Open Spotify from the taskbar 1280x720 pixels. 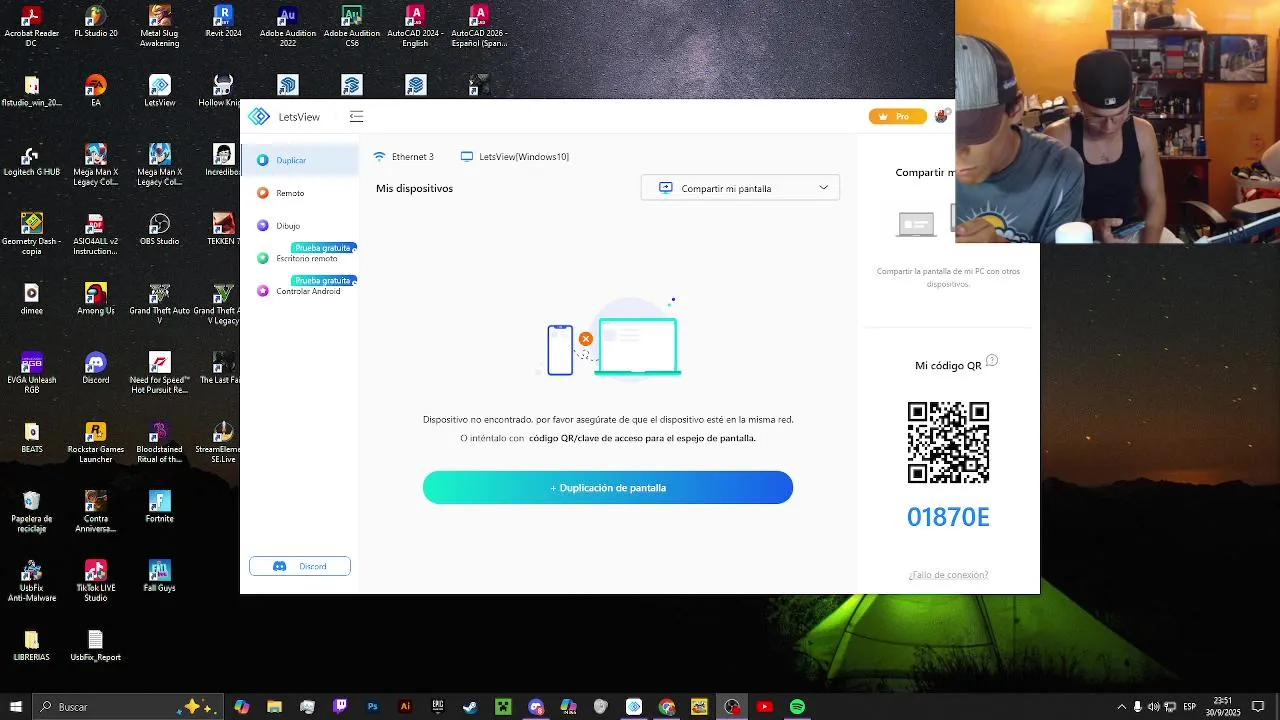[797, 707]
